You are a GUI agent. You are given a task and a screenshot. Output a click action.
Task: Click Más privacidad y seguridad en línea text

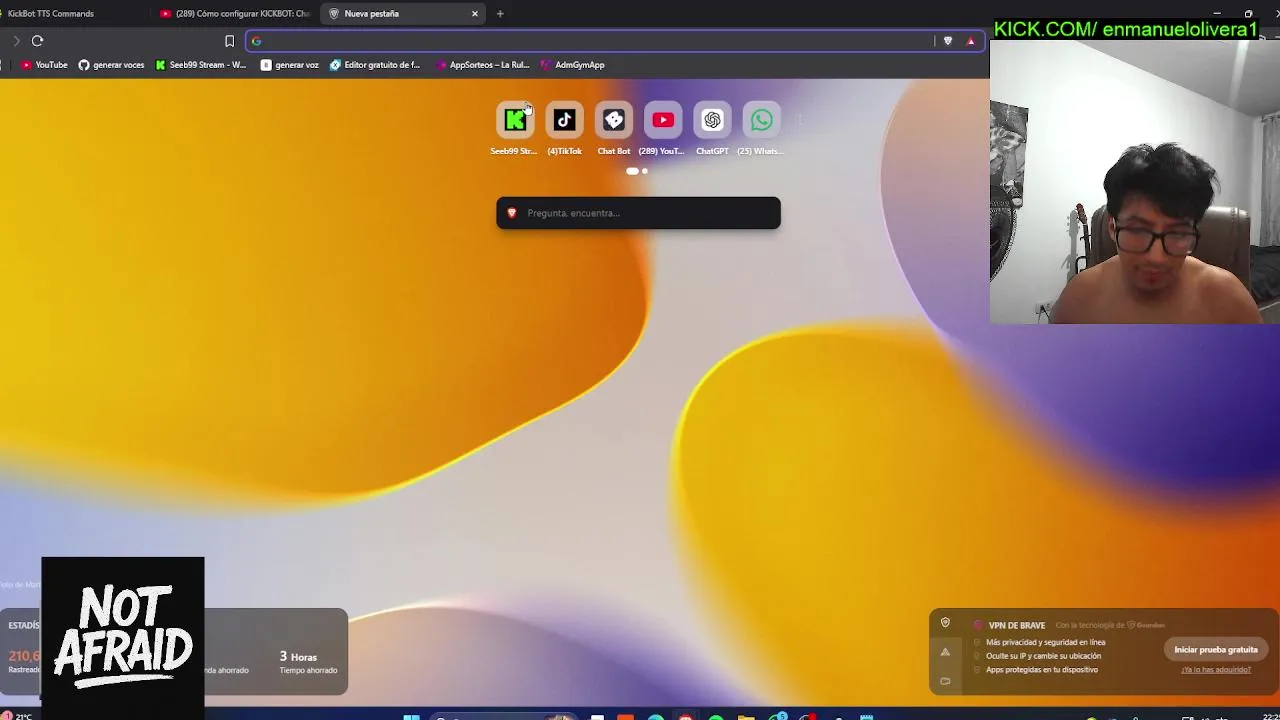[1045, 642]
